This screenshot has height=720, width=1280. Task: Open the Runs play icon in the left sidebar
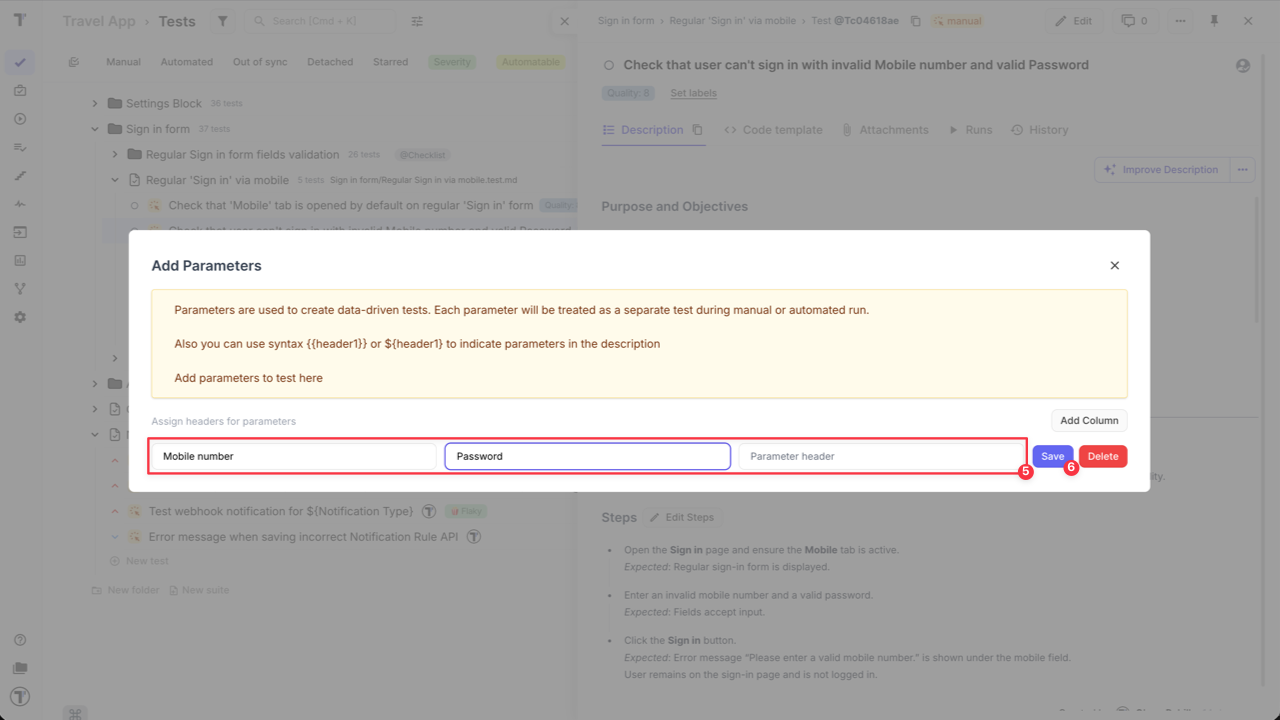click(20, 118)
